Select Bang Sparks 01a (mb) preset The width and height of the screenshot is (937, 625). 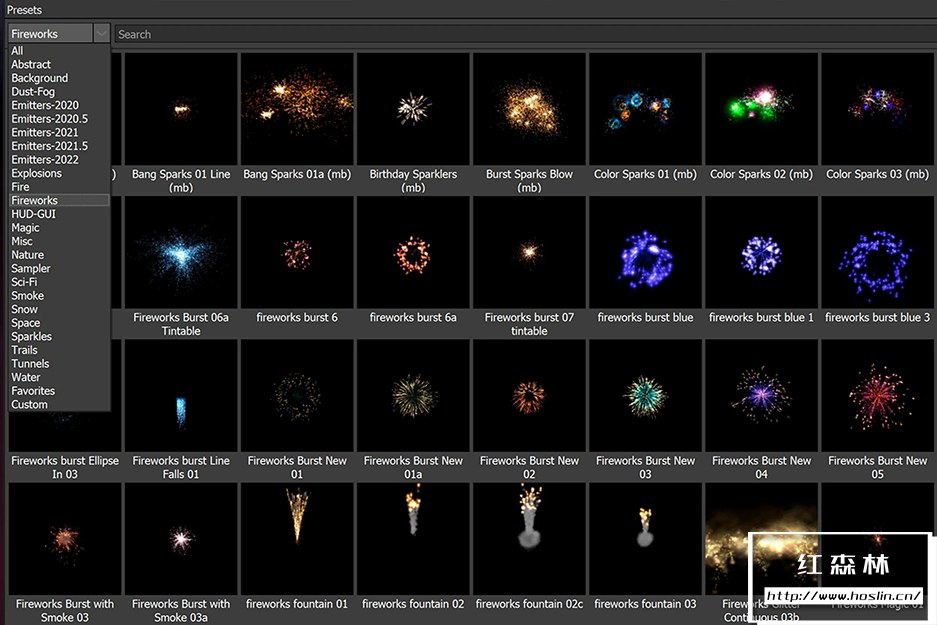point(297,109)
